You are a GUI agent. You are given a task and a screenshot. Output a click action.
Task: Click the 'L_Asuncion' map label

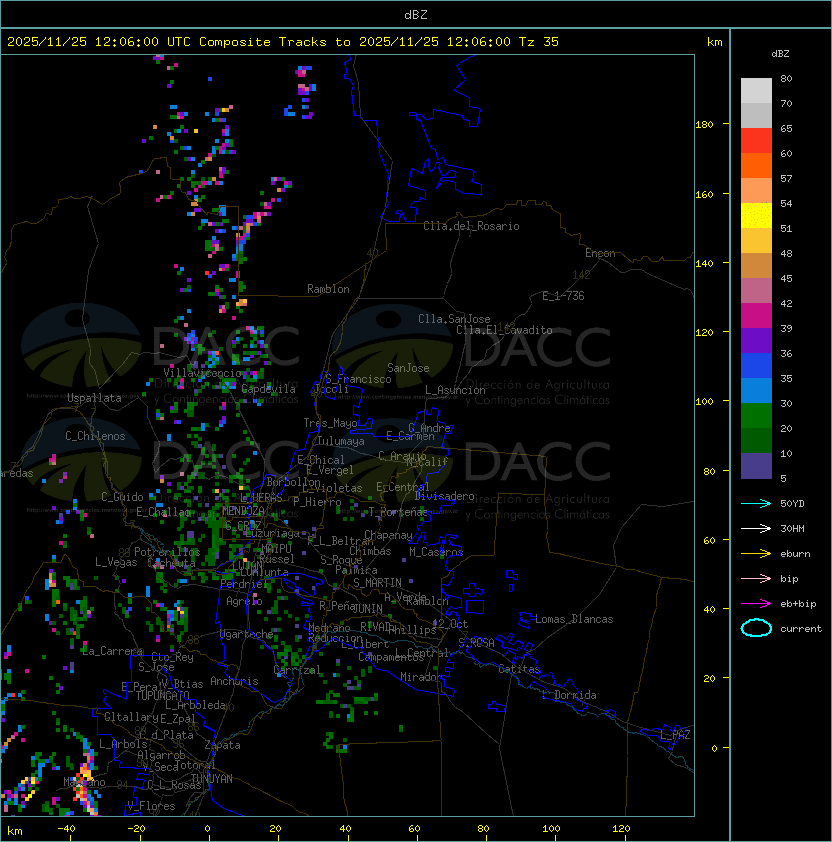455,390
